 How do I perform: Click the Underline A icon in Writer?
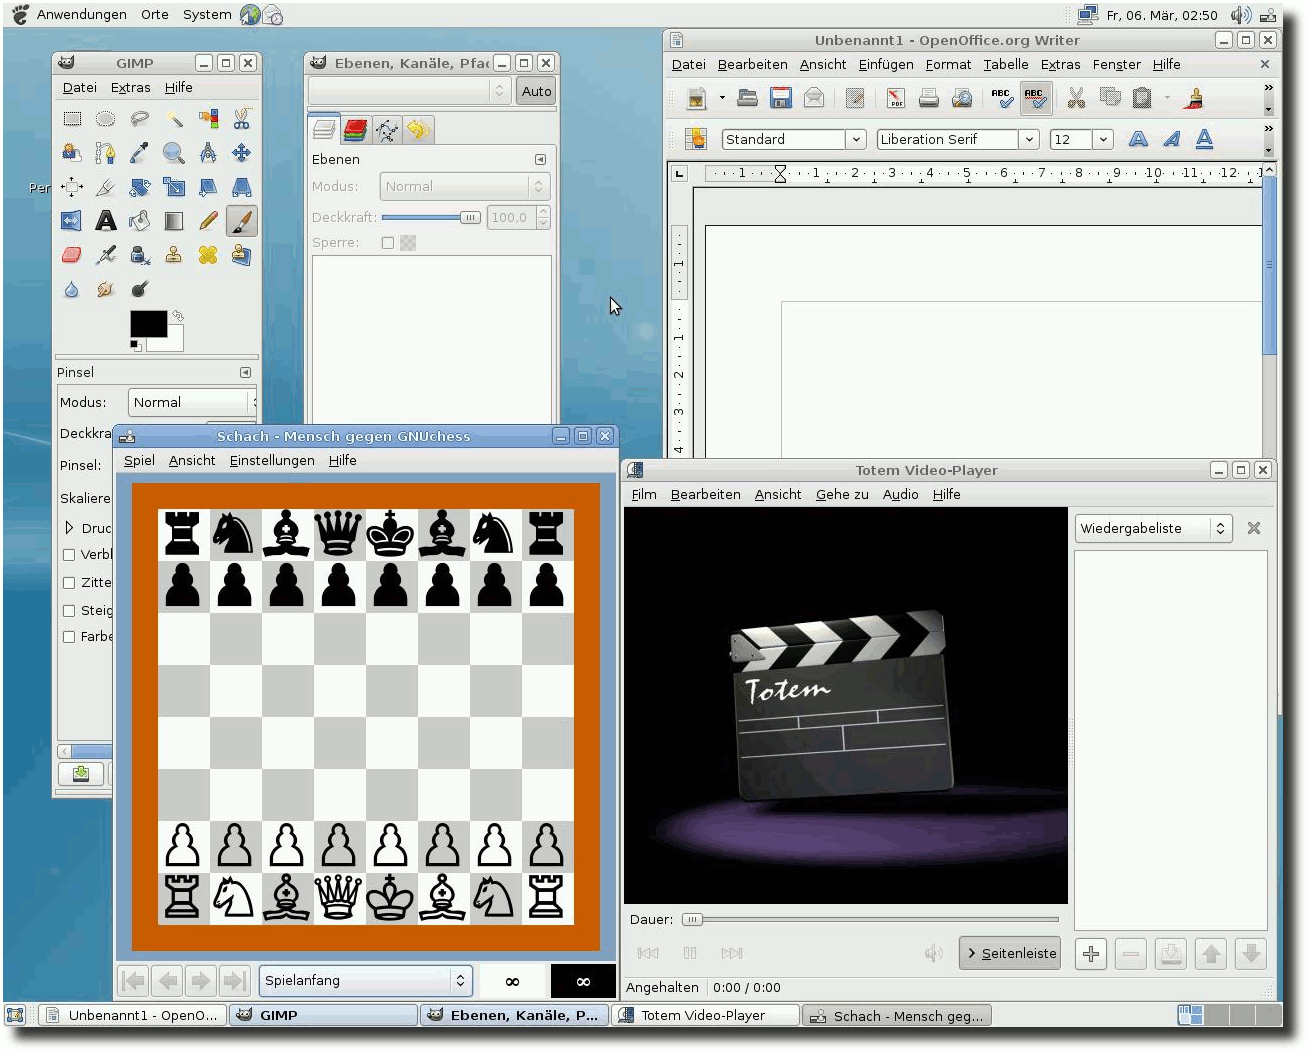[x=1204, y=139]
